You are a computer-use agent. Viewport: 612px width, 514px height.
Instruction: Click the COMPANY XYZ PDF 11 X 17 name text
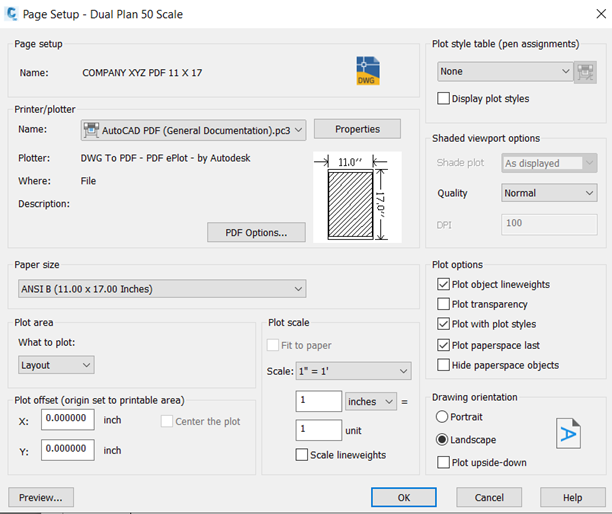click(142, 73)
